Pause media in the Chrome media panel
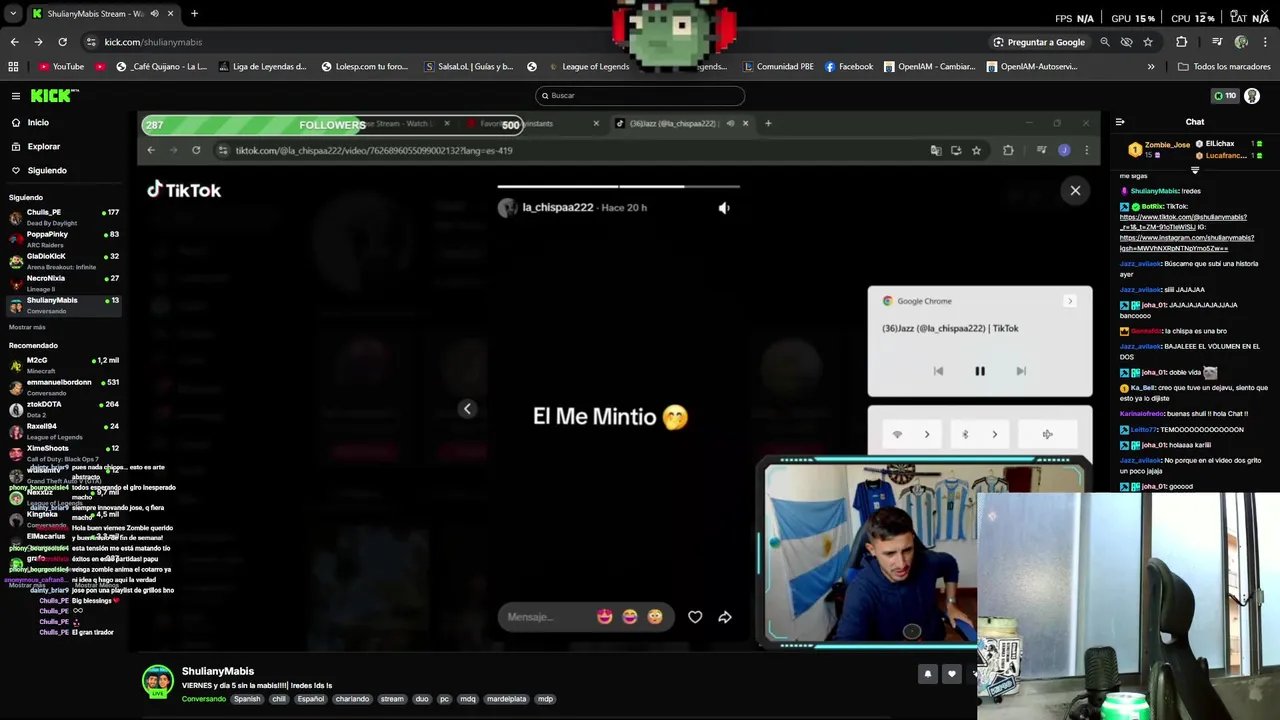This screenshot has height=720, width=1280. pos(980,371)
